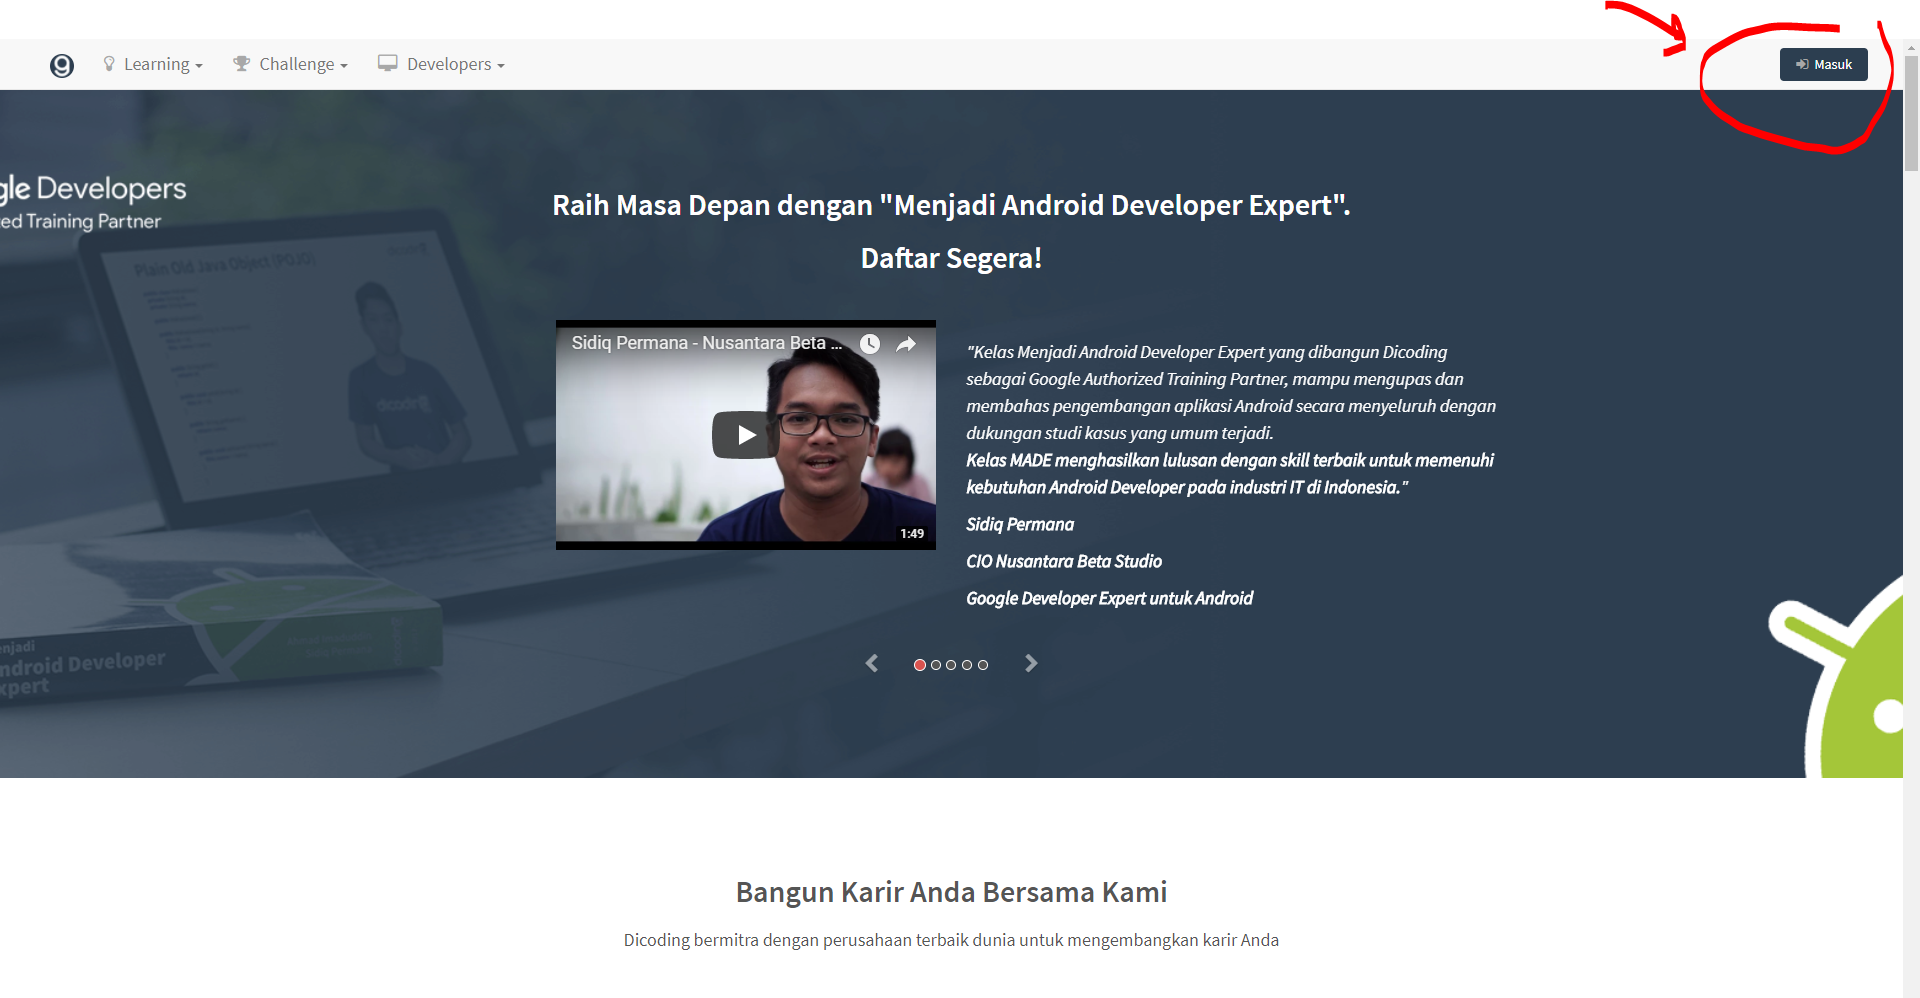Play the Sidiq Permana video
This screenshot has height=998, width=1920.
(x=745, y=435)
